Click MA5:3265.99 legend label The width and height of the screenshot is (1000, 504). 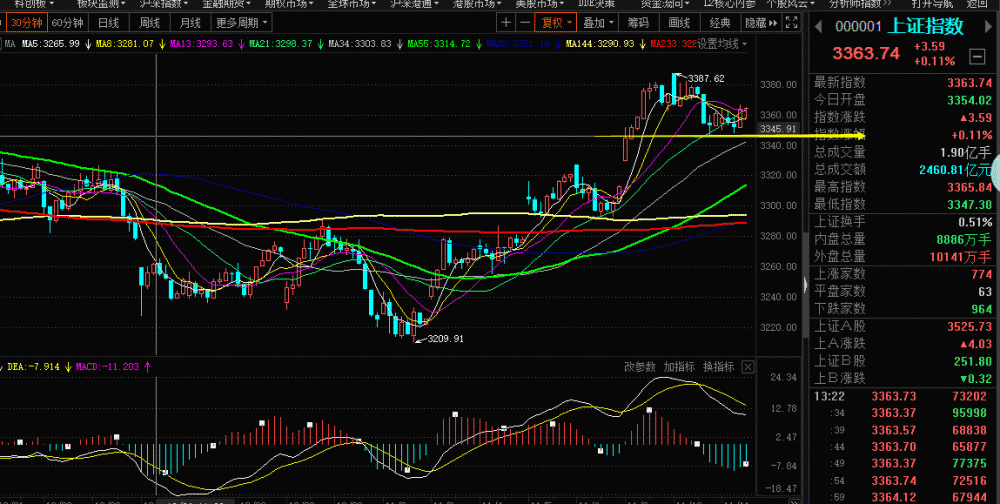coord(51,44)
